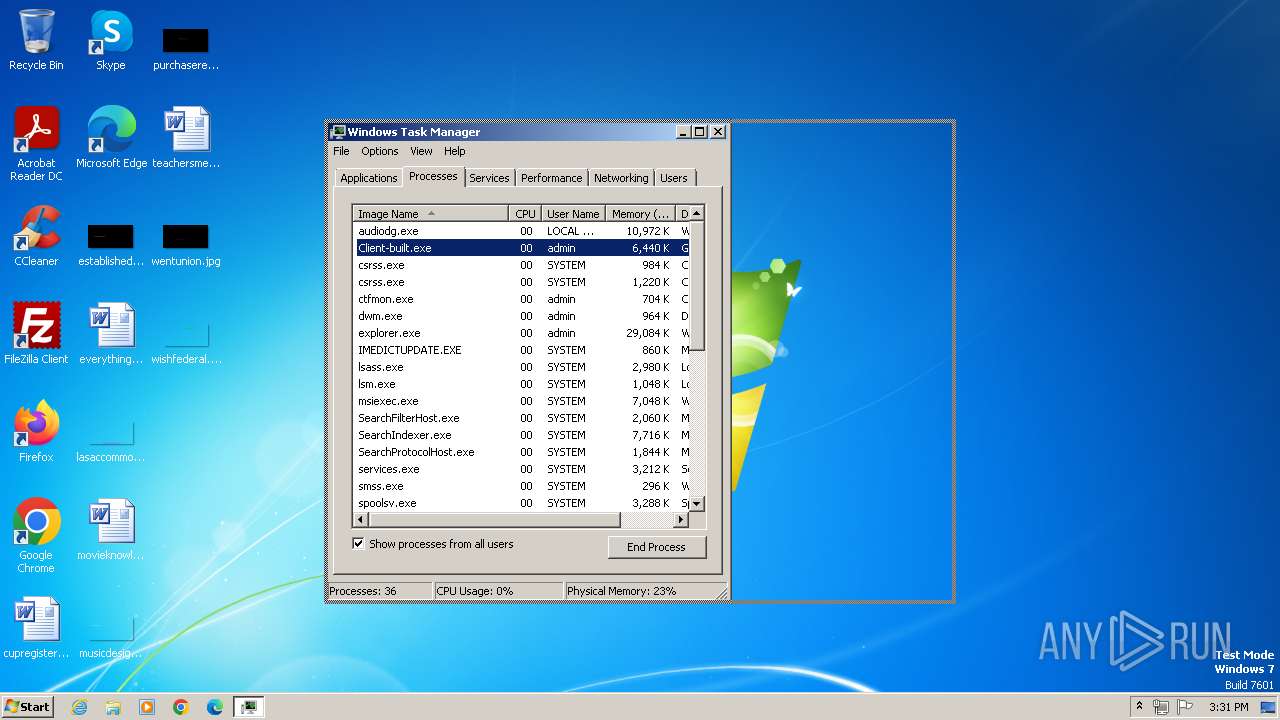The image size is (1280, 720).
Task: Open Edge from the taskbar
Action: 215,707
